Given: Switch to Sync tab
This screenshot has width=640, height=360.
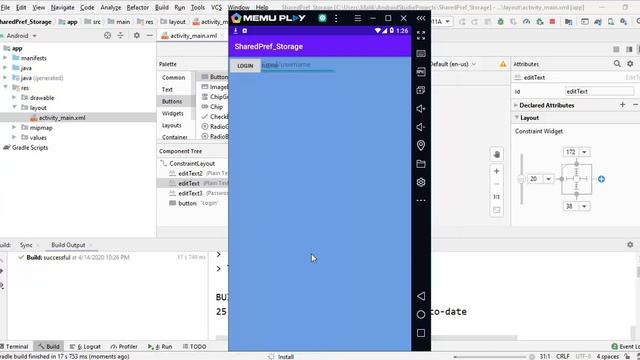Looking at the screenshot, I should [x=26, y=245].
